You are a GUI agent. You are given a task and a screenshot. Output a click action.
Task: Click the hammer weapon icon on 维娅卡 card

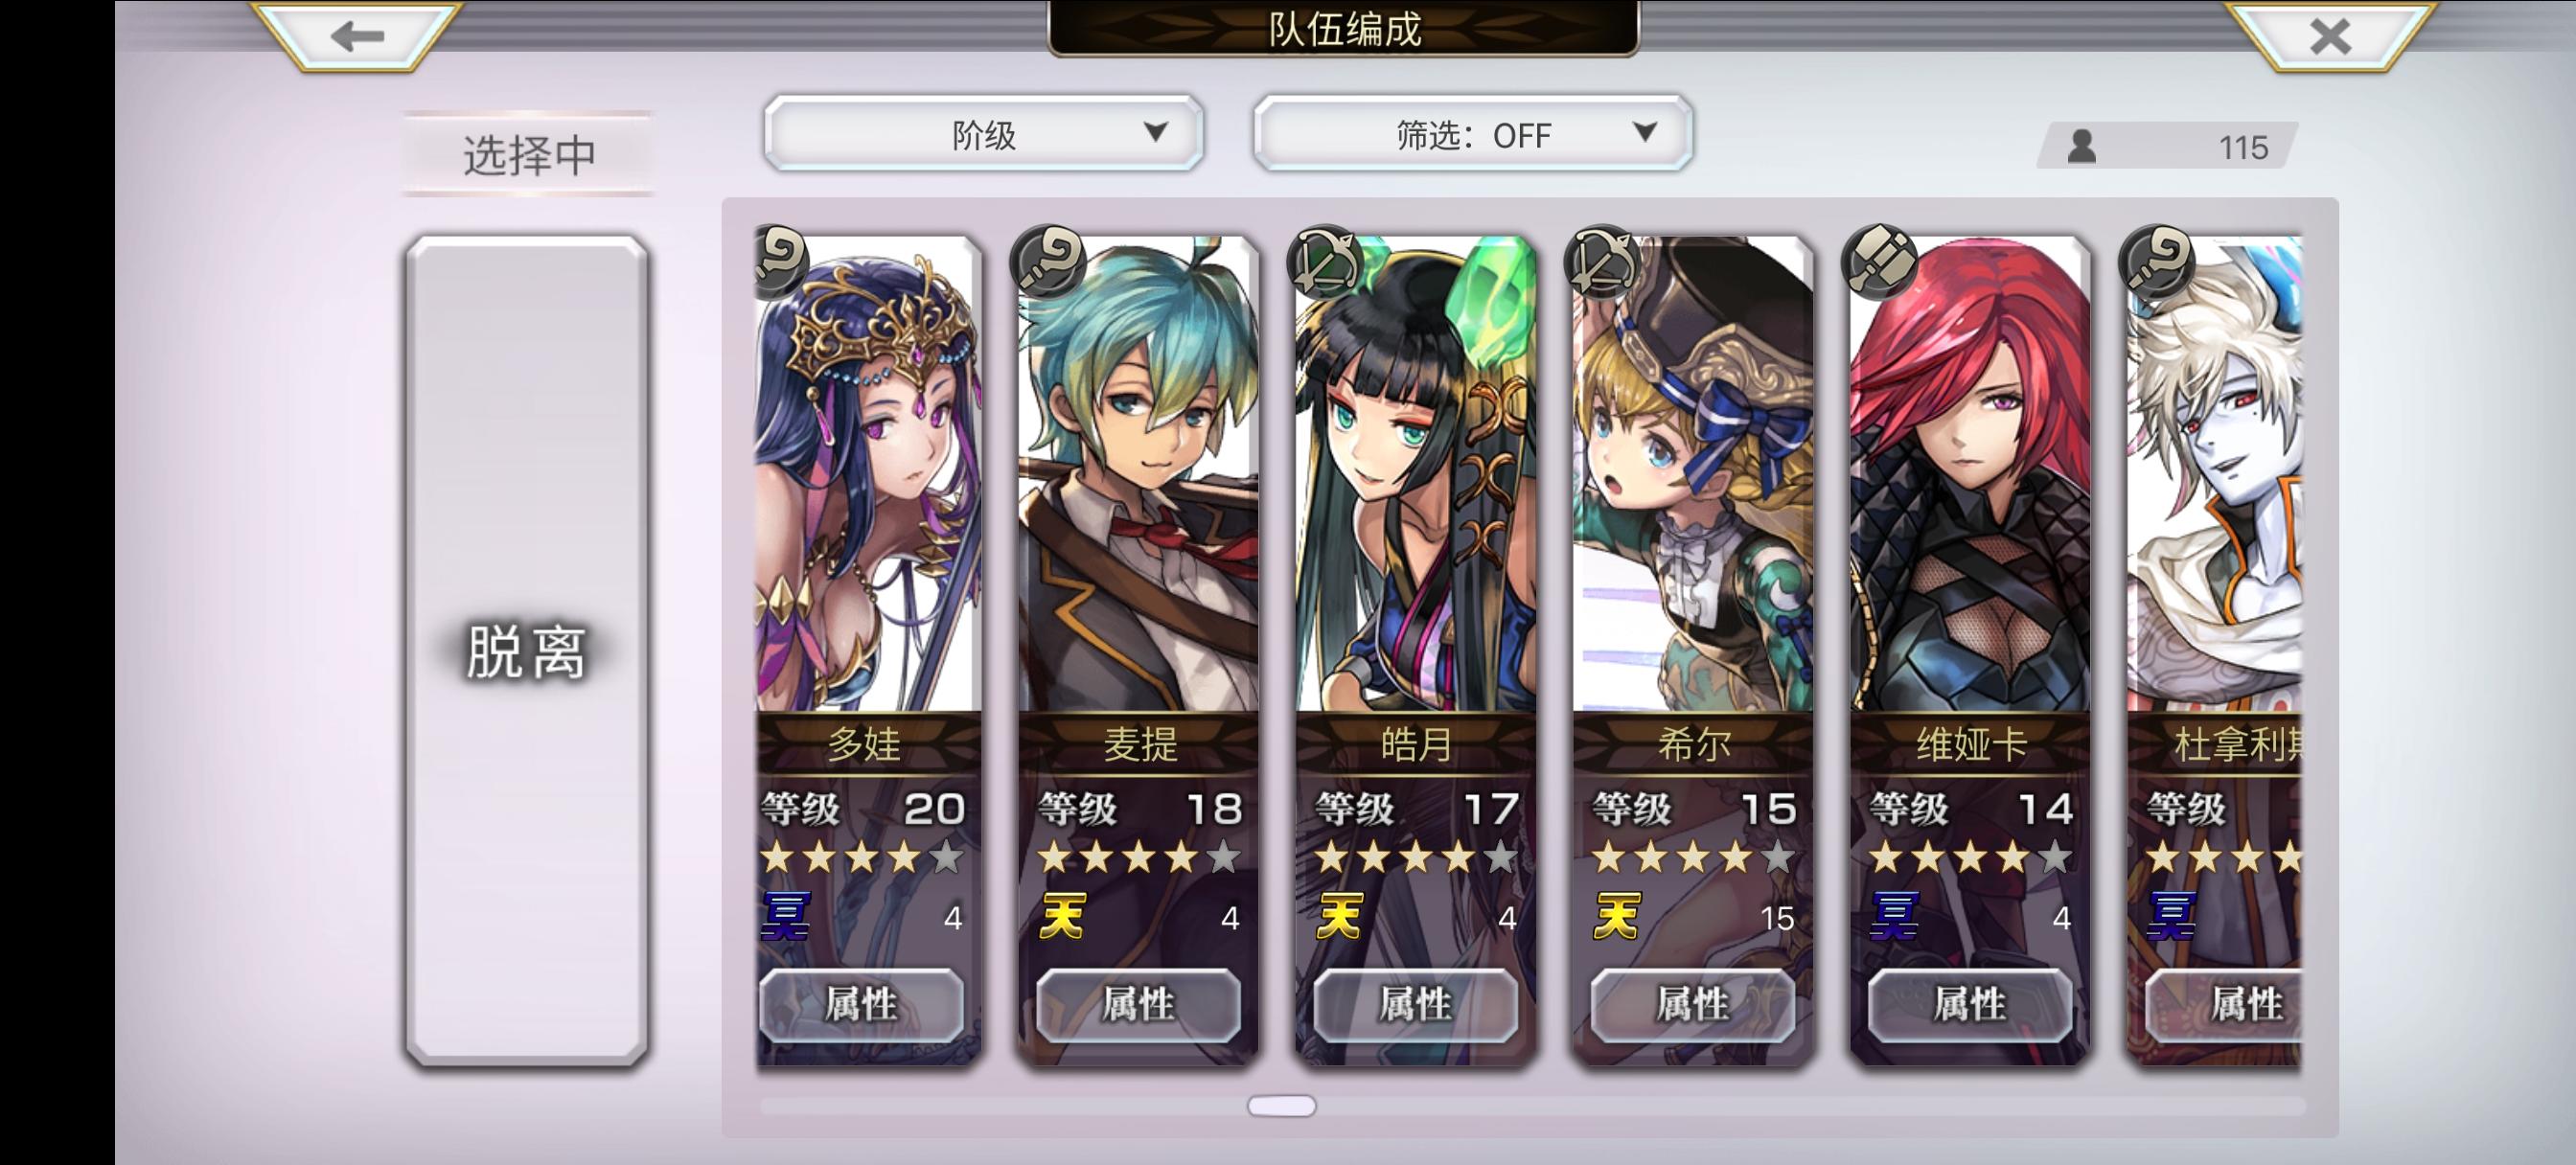point(1880,262)
